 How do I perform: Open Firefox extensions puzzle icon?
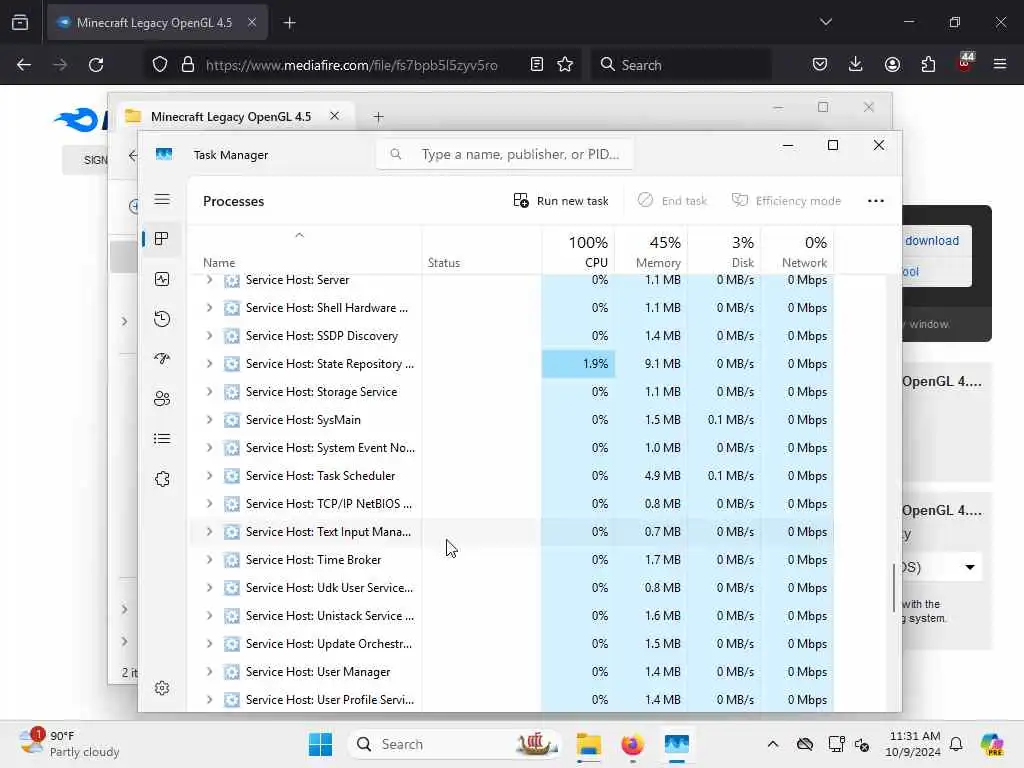(928, 64)
